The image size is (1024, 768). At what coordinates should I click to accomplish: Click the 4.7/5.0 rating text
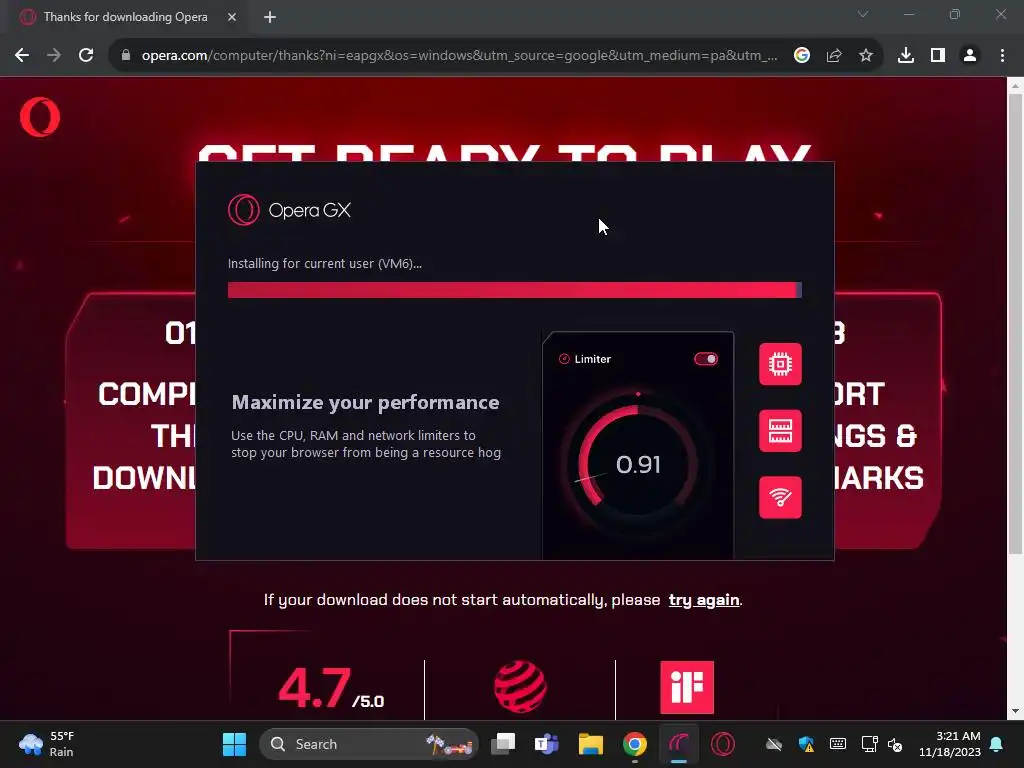pyautogui.click(x=331, y=688)
